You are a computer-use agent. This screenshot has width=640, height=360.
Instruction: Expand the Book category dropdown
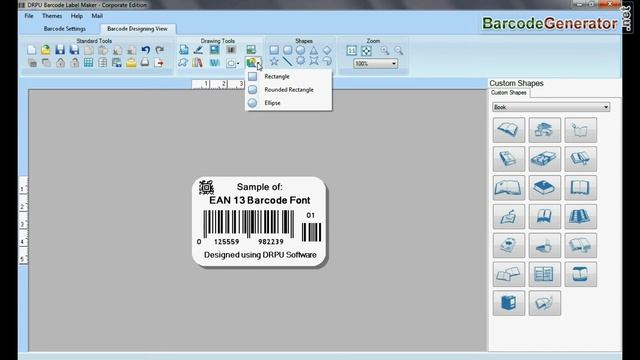[x=606, y=107]
